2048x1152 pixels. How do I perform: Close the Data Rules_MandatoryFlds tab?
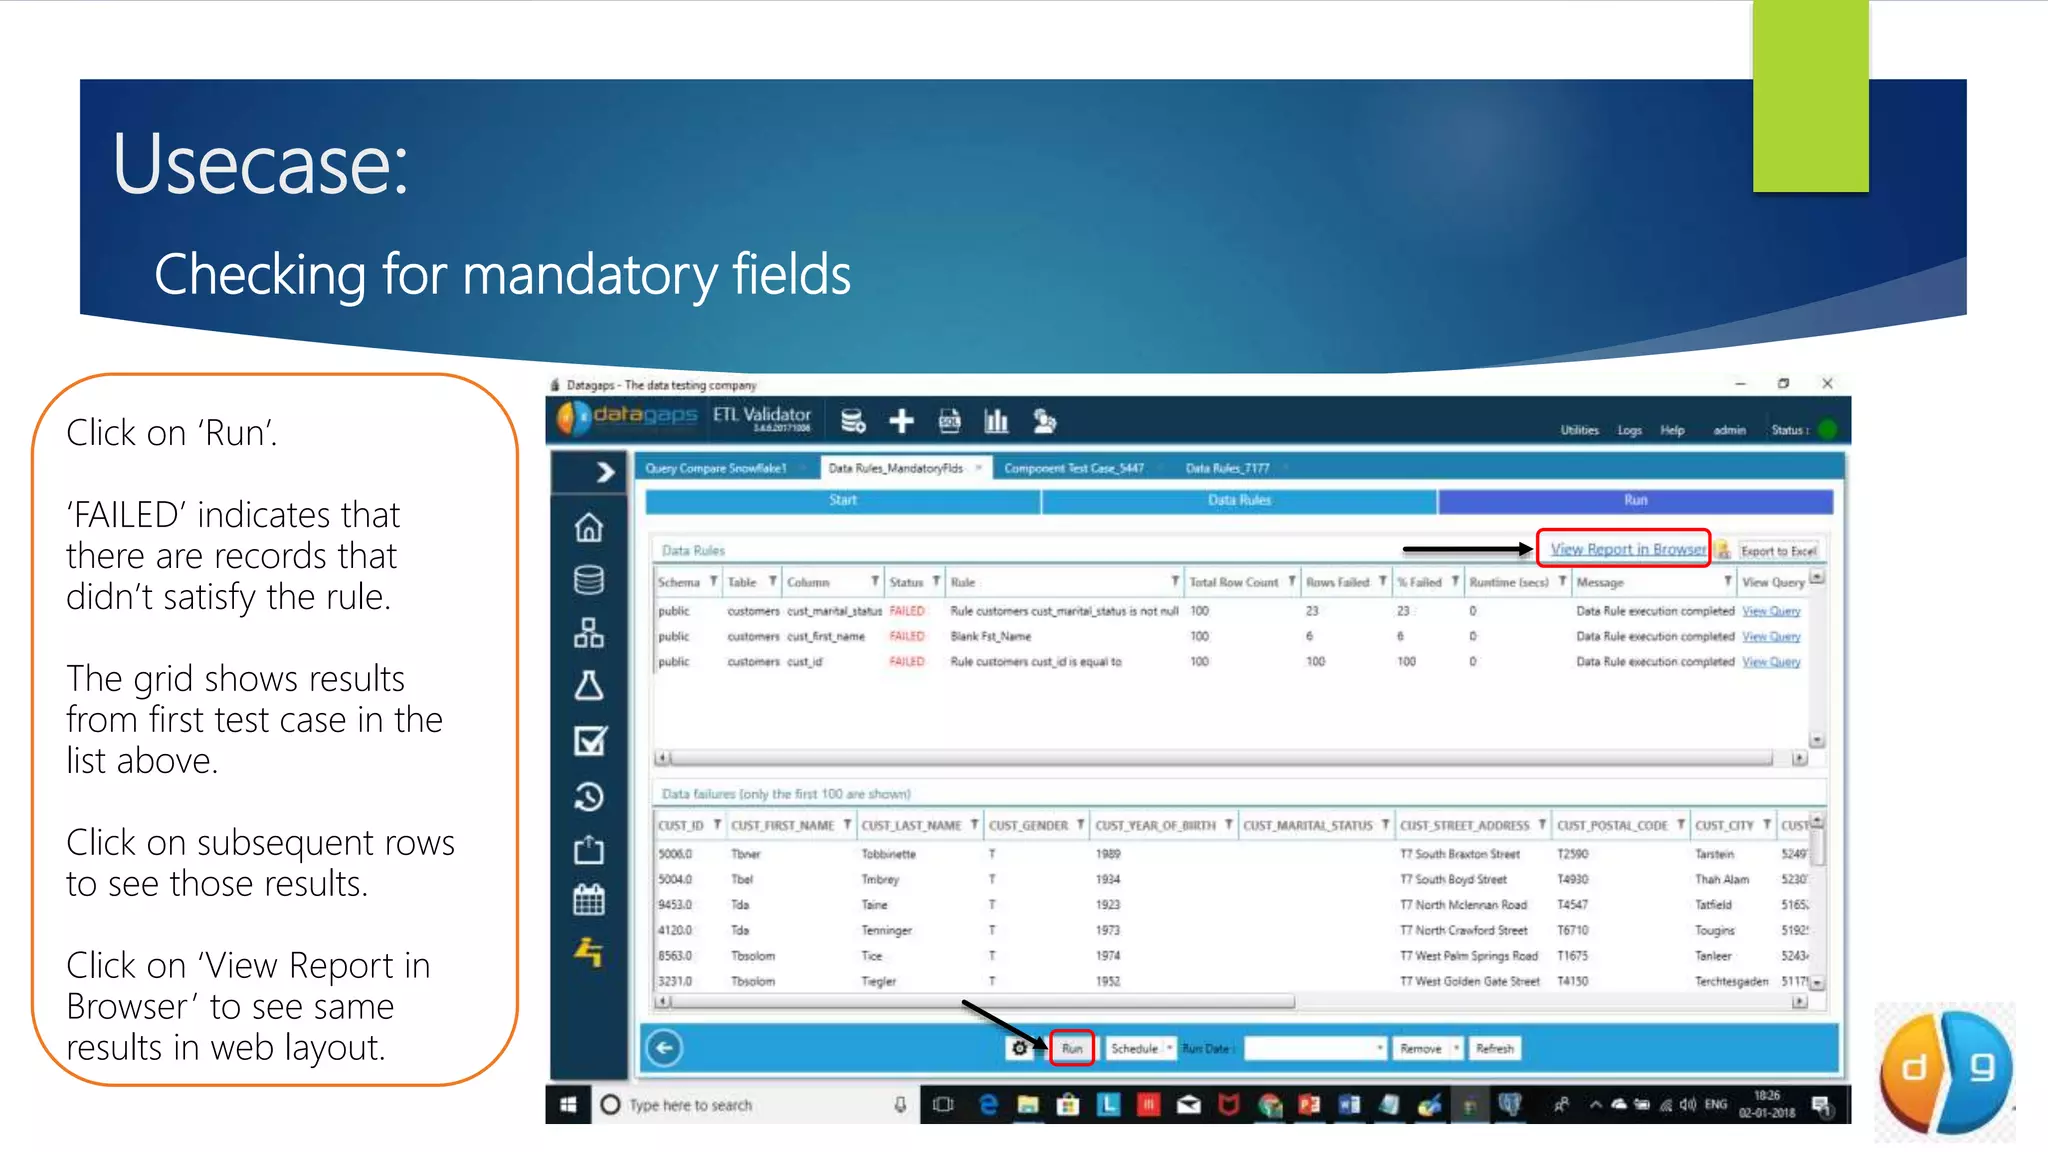point(979,468)
